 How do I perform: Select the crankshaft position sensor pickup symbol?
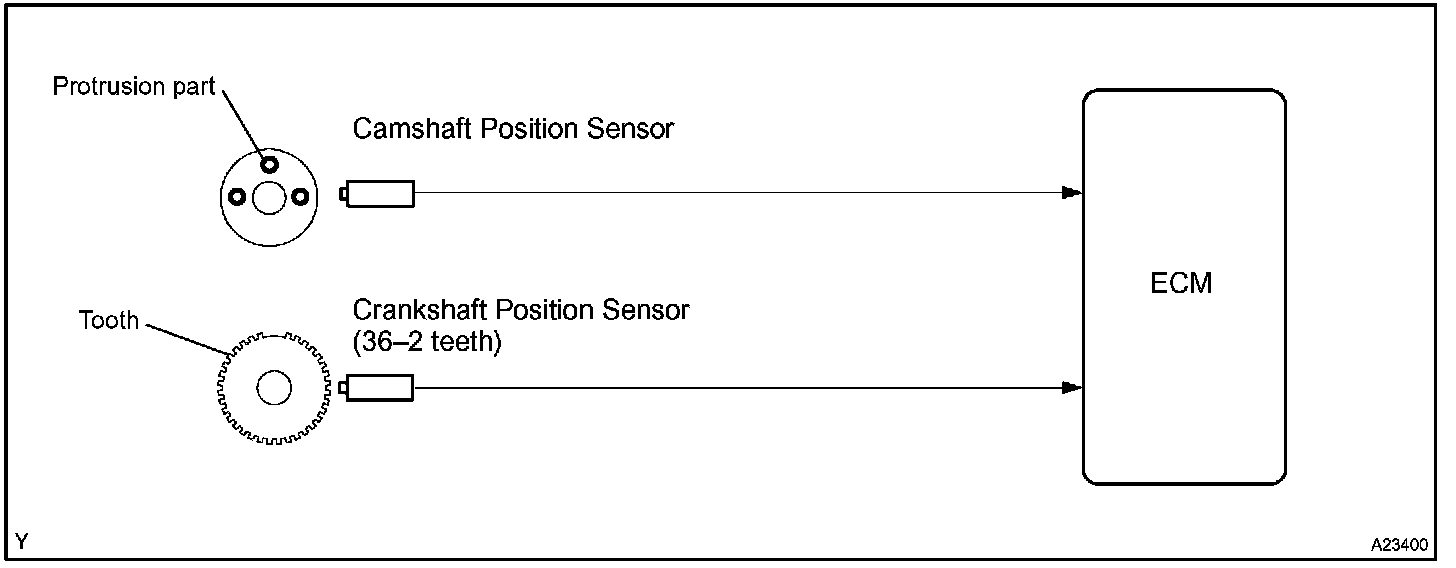pyautogui.click(x=378, y=388)
